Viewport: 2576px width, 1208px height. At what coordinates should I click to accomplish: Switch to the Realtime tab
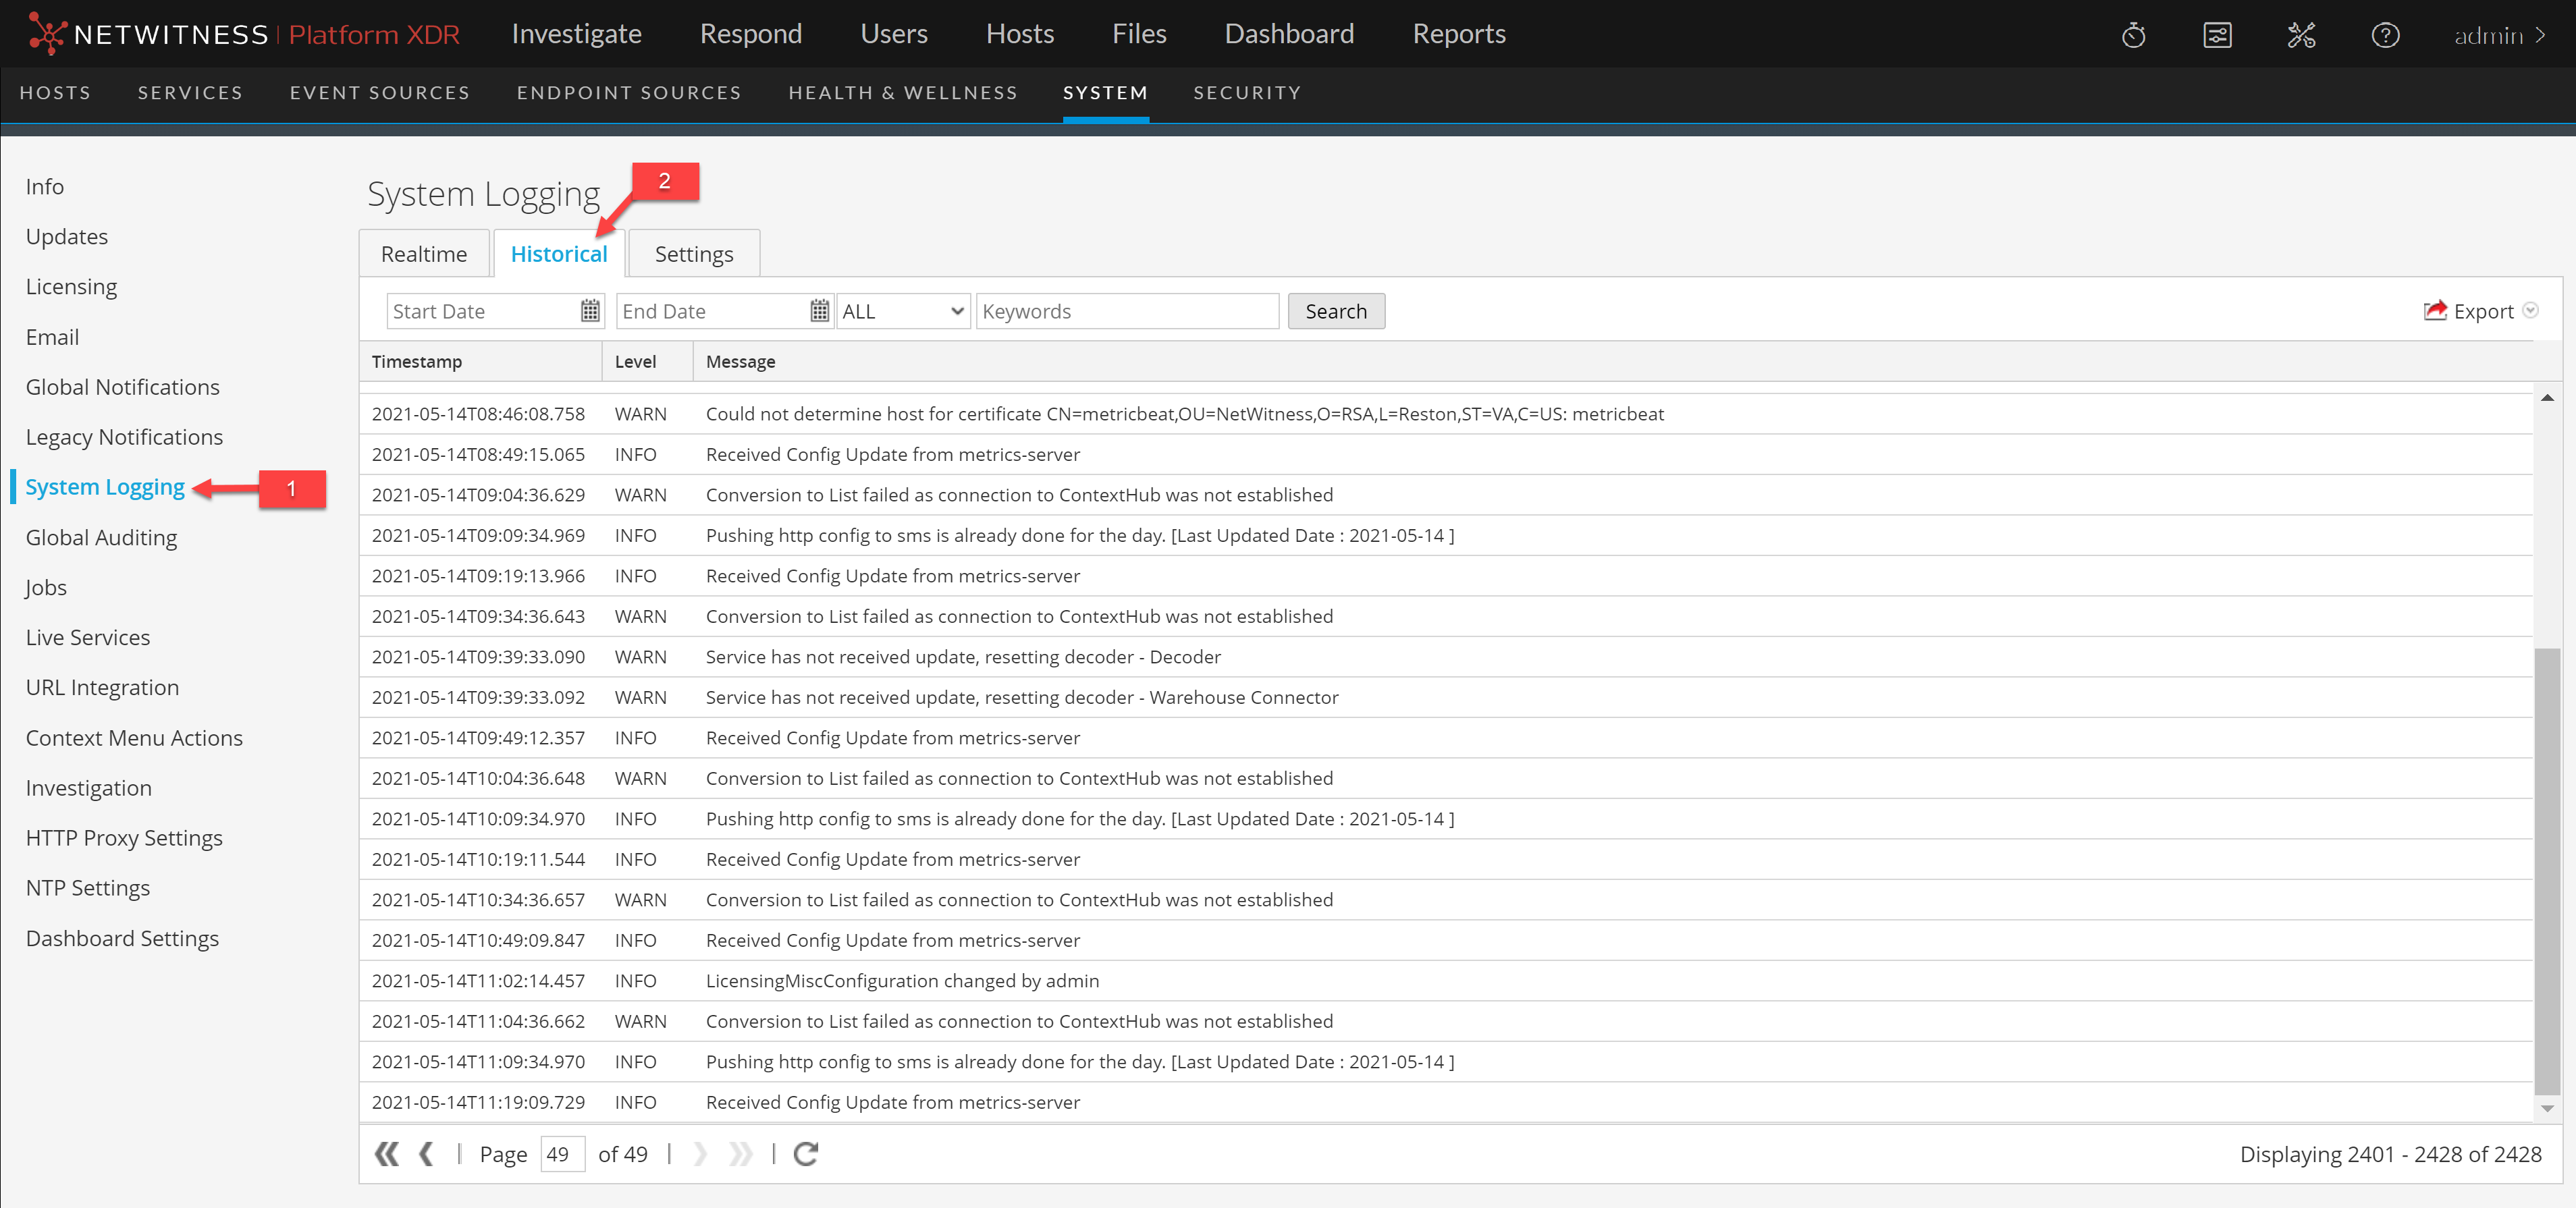(423, 254)
